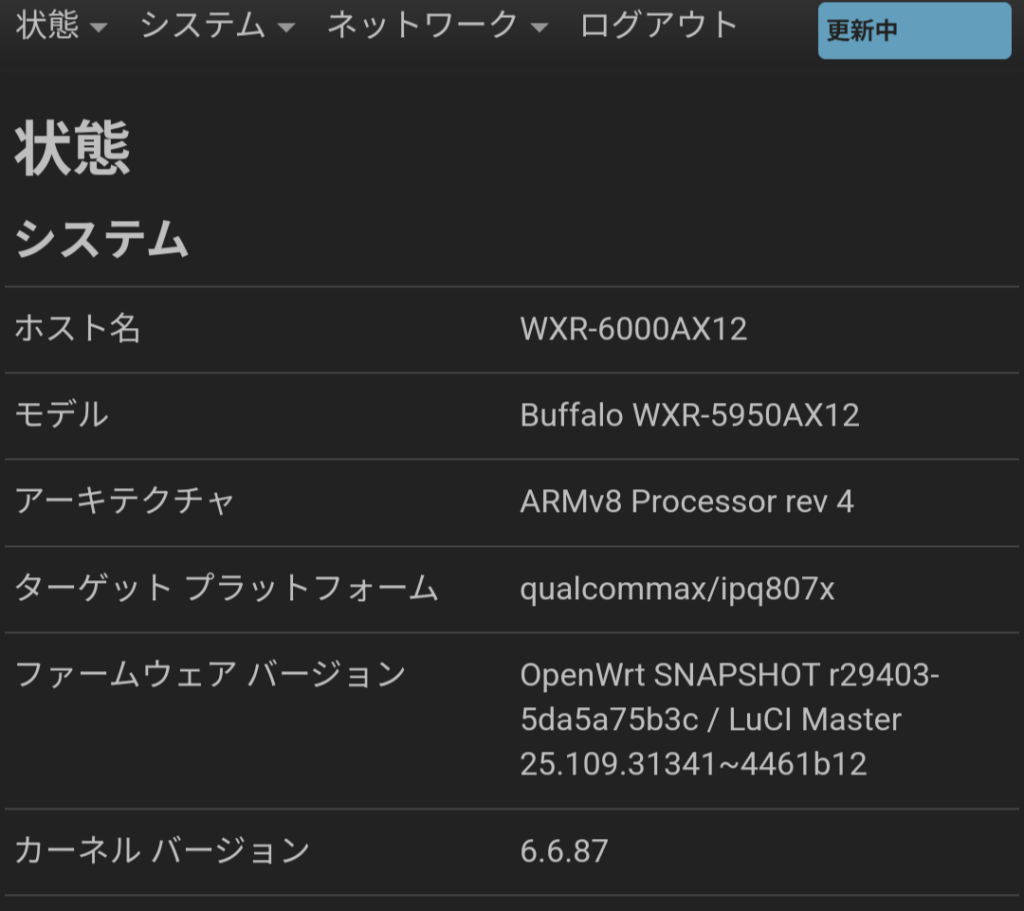1024x911 pixels.
Task: Select ARMv8 Processor rev 4 value
Action: click(x=687, y=502)
